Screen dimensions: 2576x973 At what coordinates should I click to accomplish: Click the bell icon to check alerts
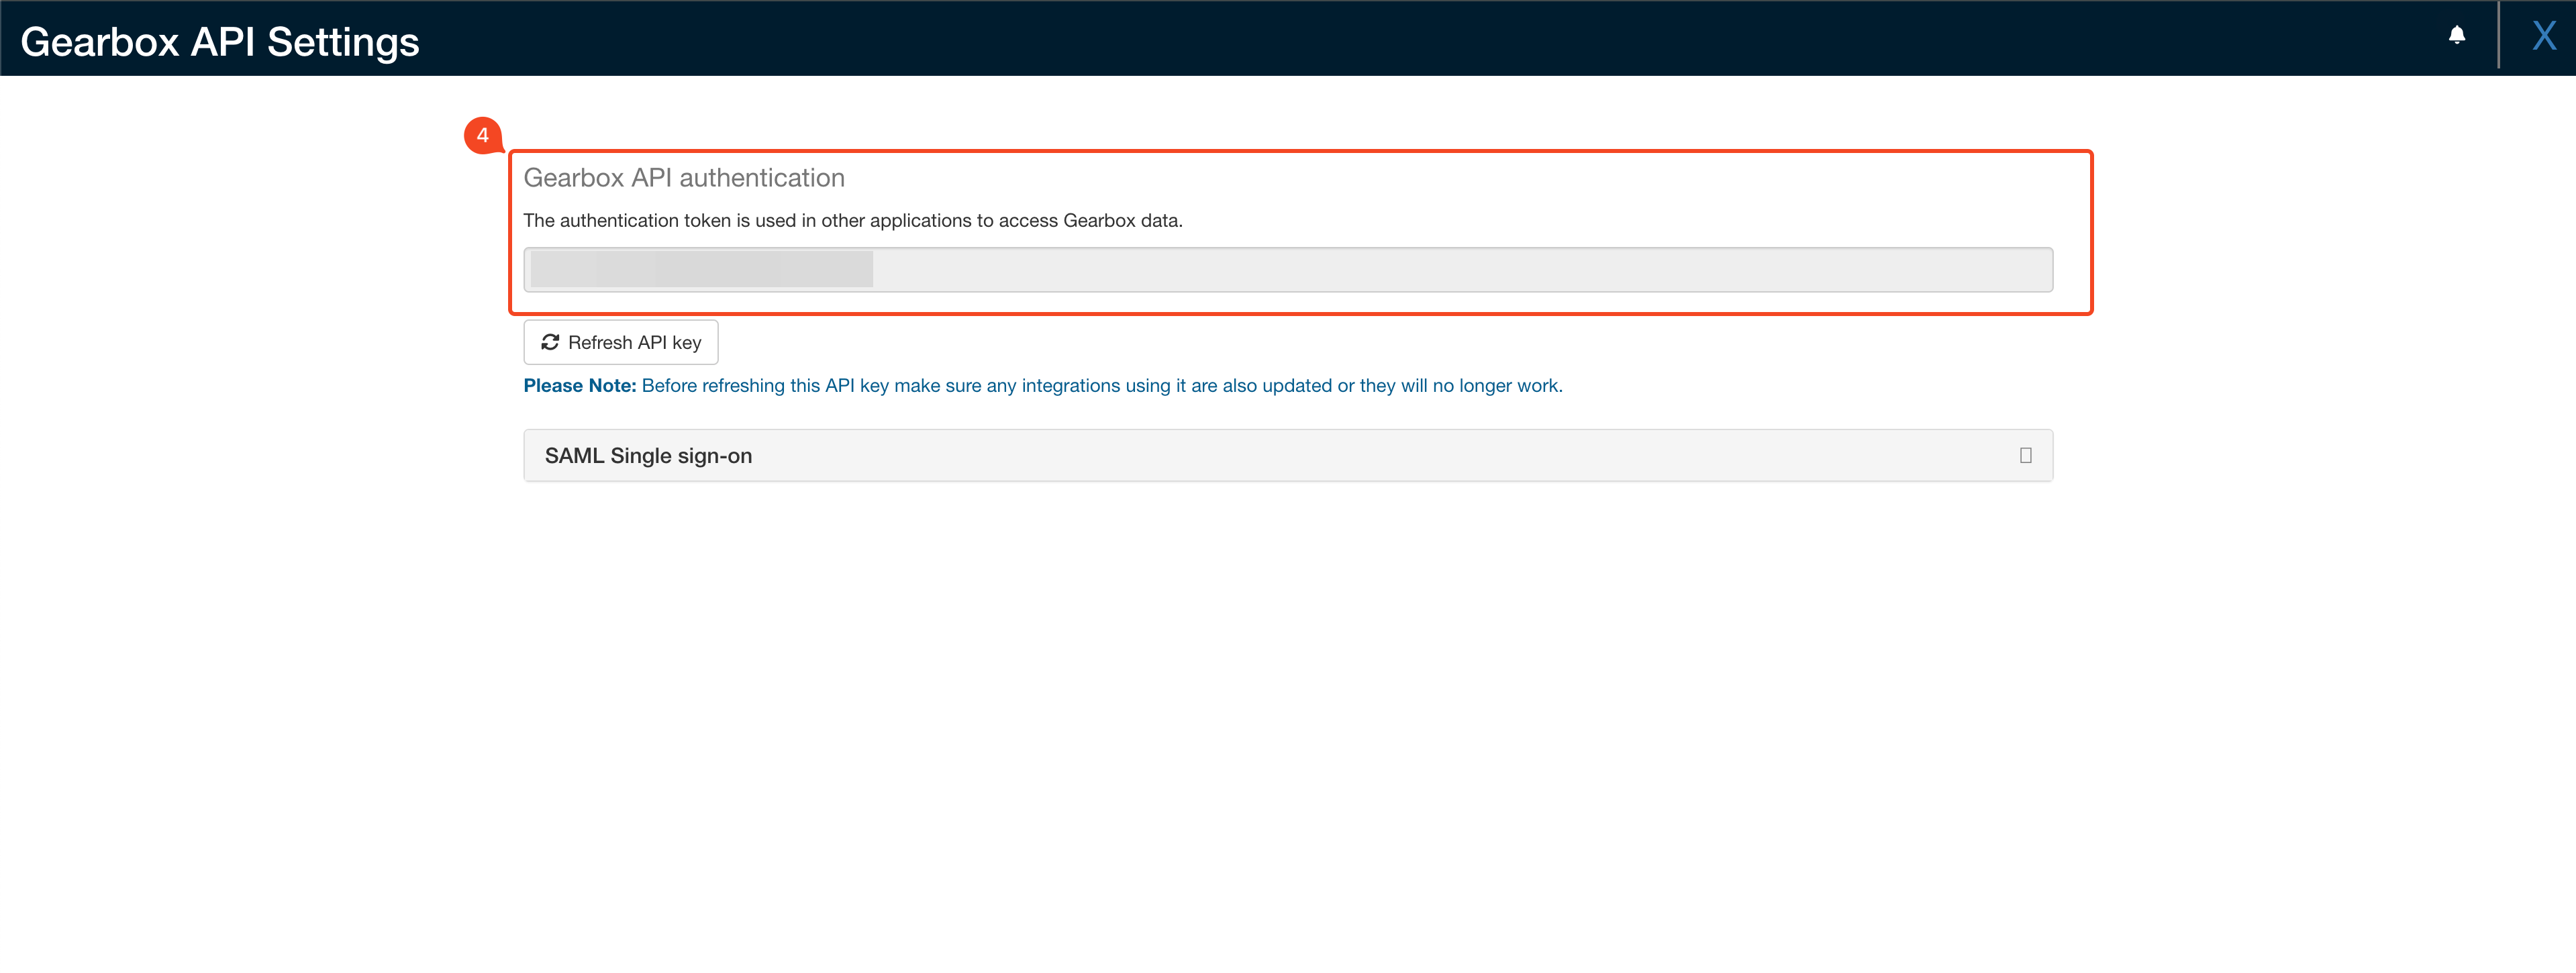tap(2458, 36)
